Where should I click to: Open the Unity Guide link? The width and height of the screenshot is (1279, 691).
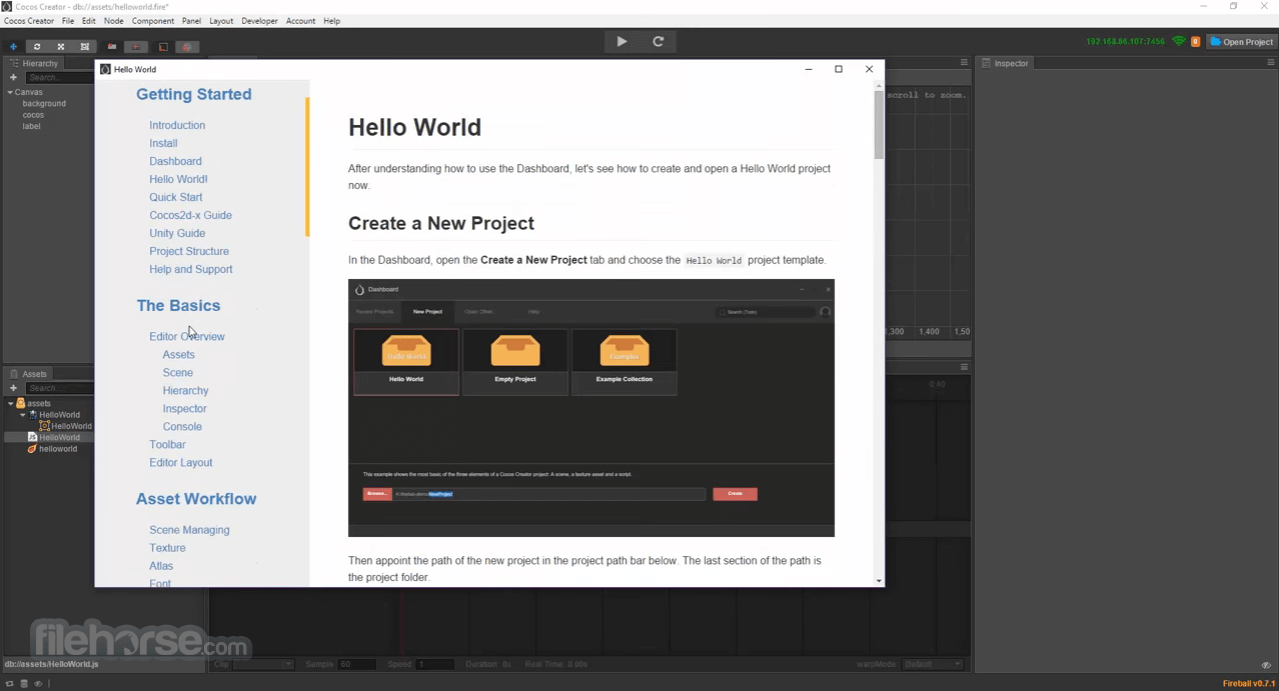[x=177, y=233]
